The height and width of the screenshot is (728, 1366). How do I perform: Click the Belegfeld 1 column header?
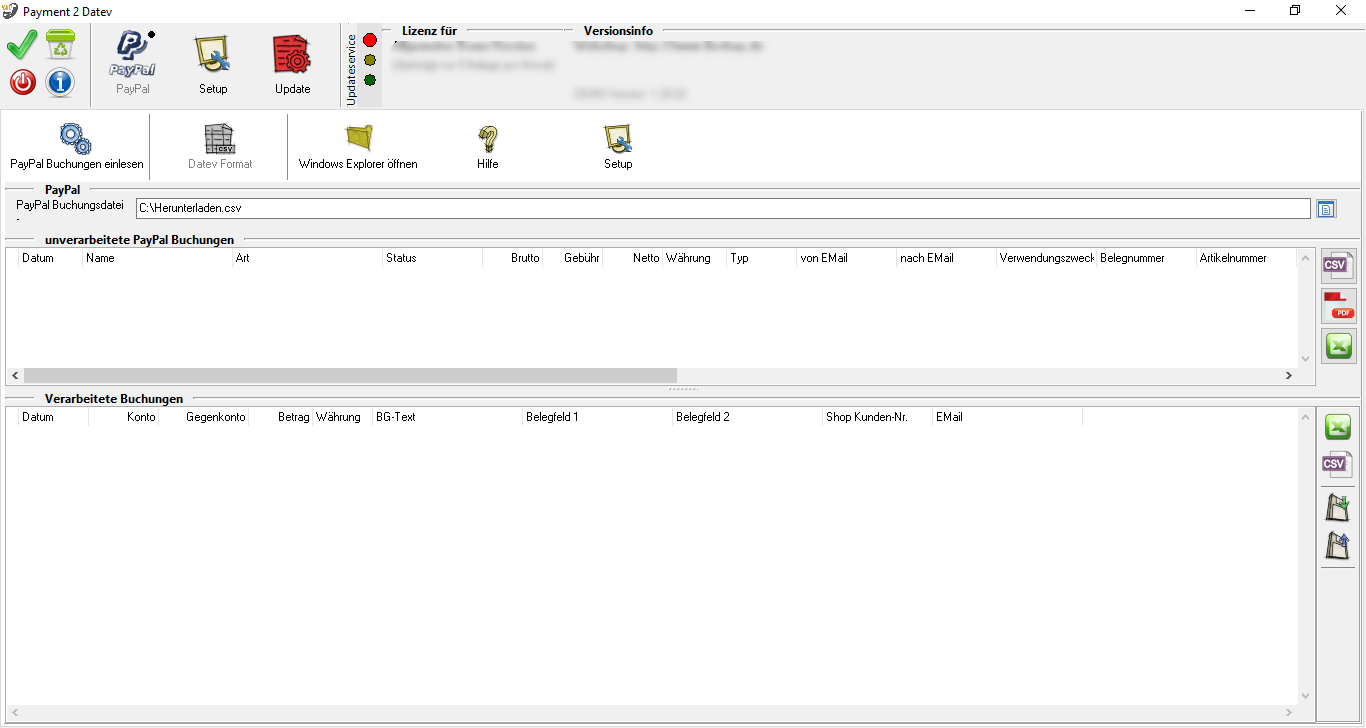tap(596, 417)
